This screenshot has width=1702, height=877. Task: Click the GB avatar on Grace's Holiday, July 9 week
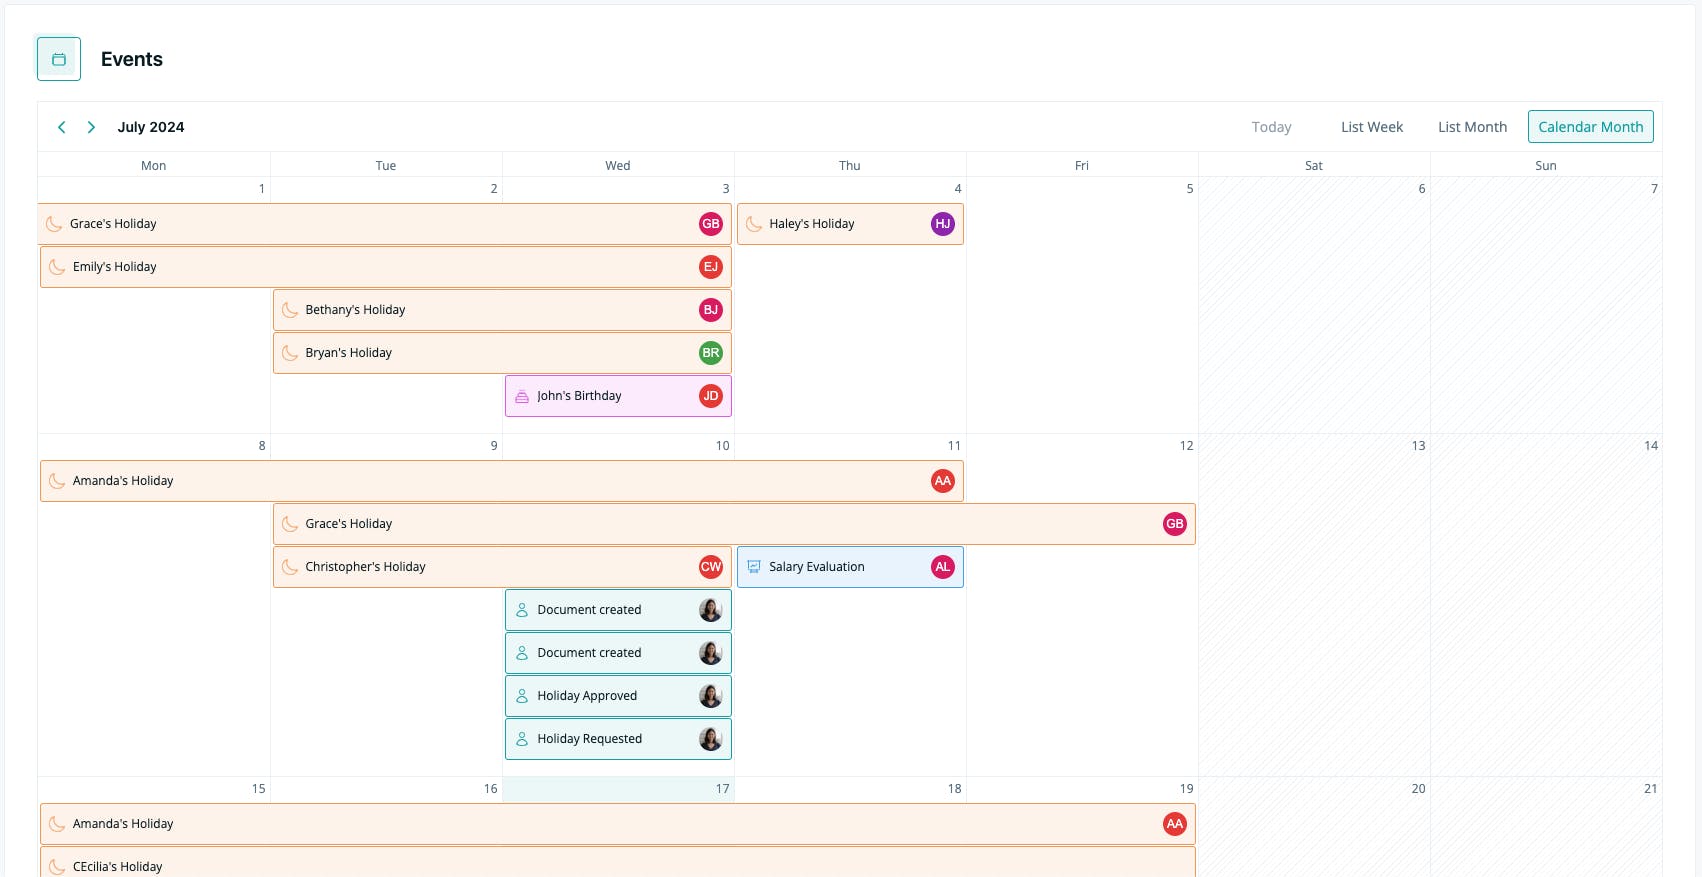click(1175, 524)
